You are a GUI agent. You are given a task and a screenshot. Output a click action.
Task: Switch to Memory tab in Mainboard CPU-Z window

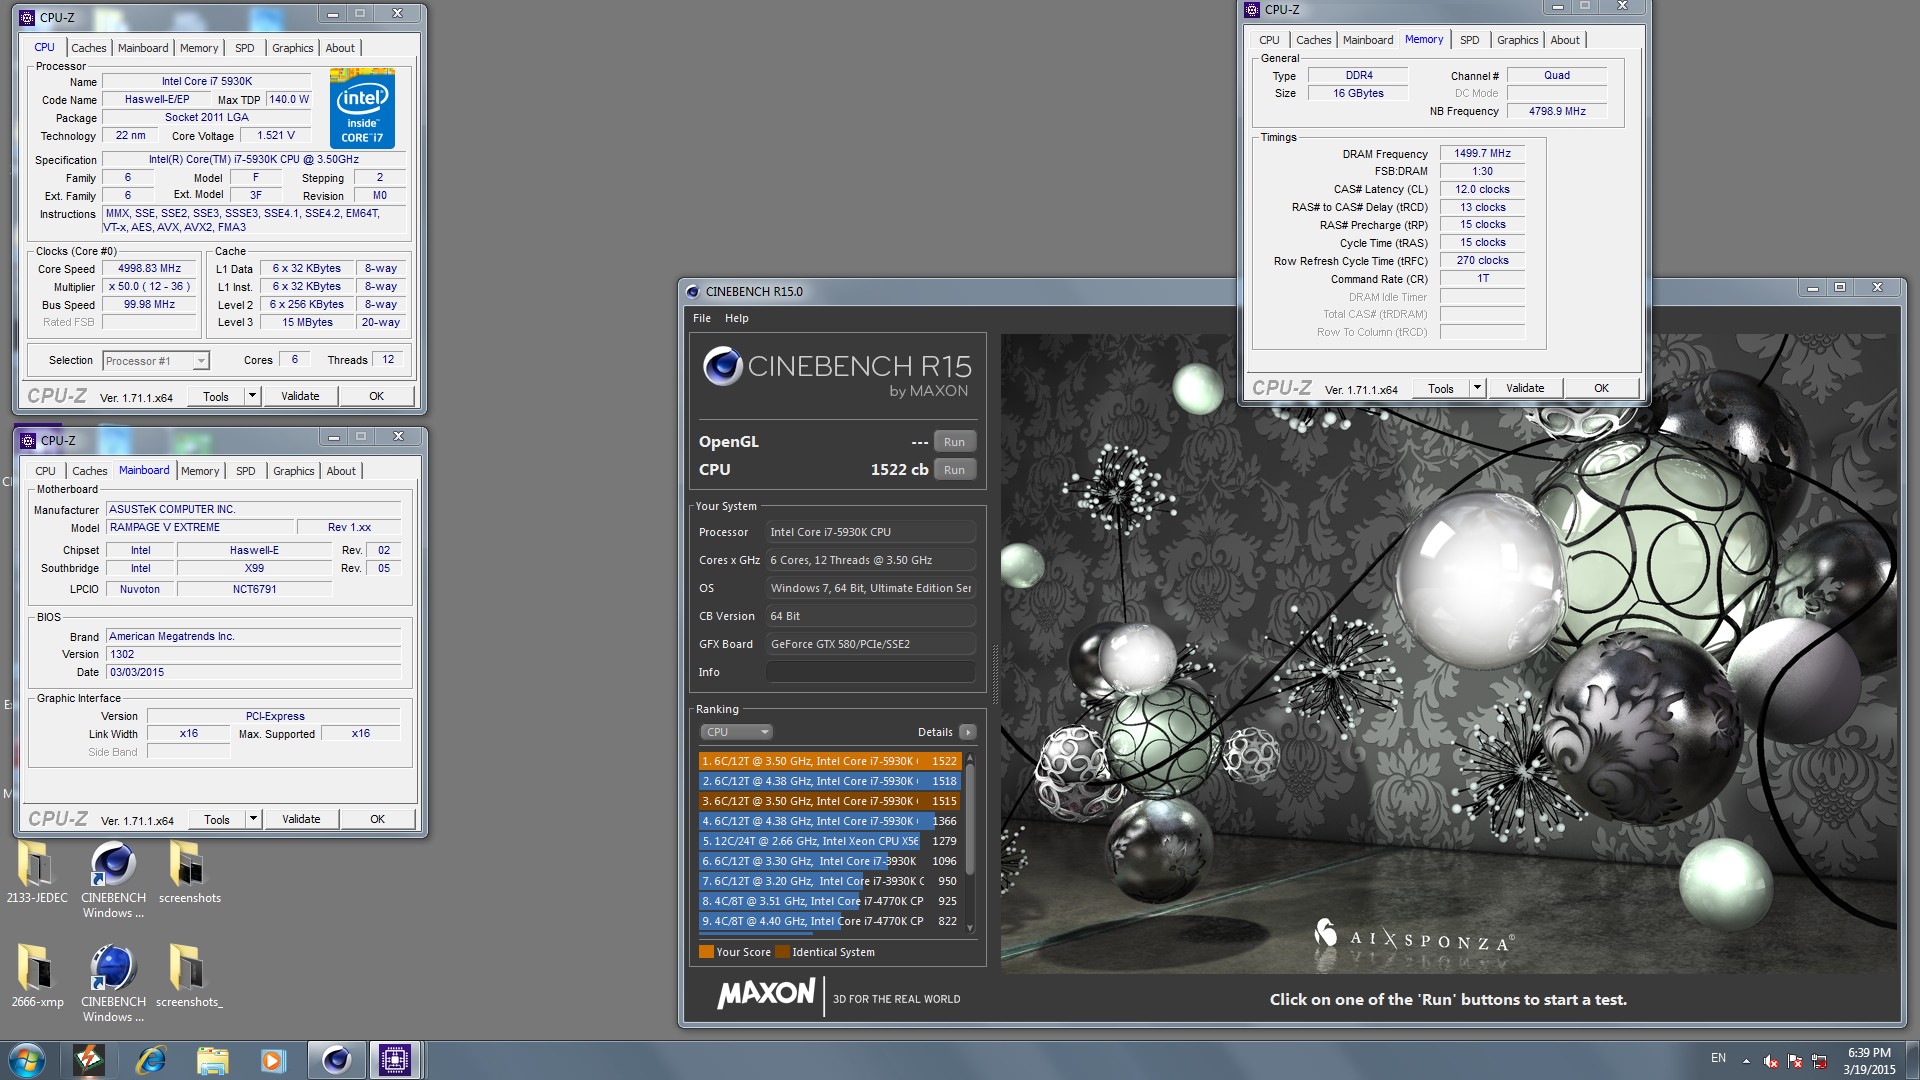pos(200,471)
